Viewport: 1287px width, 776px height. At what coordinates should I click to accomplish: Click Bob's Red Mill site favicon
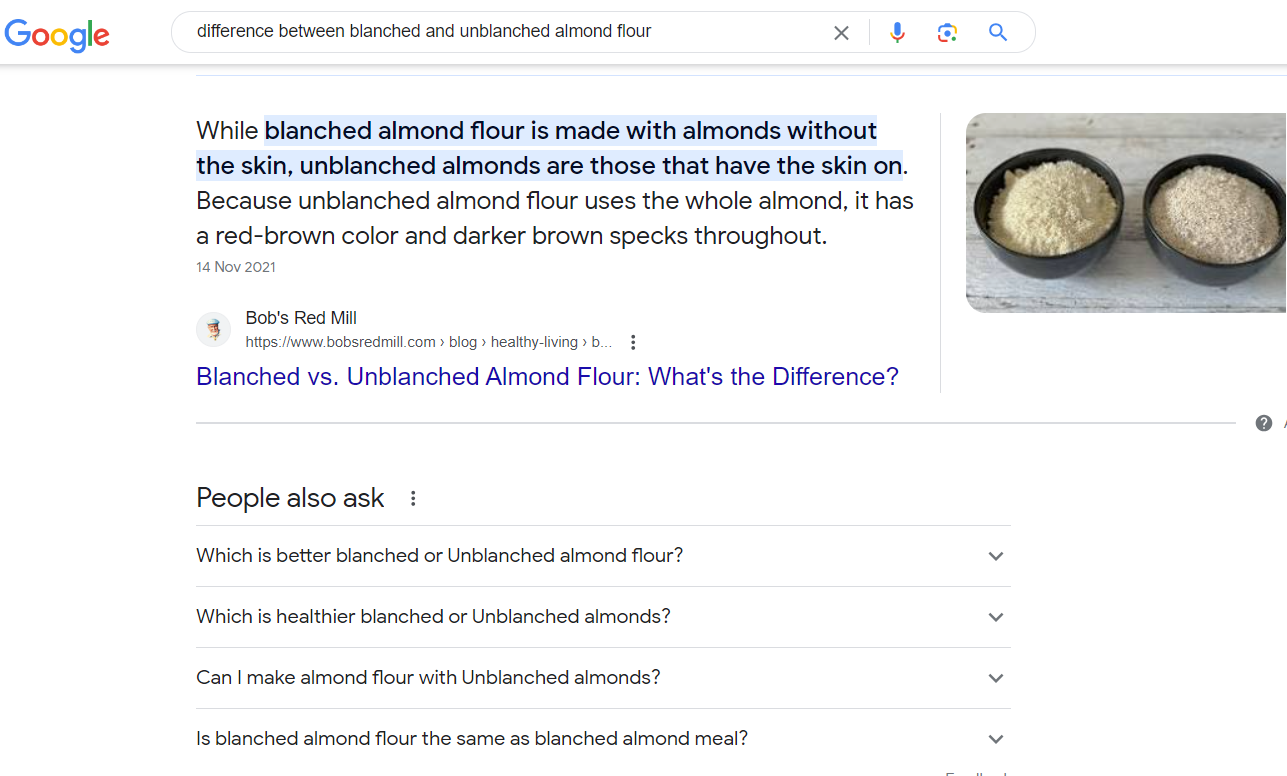tap(213, 329)
